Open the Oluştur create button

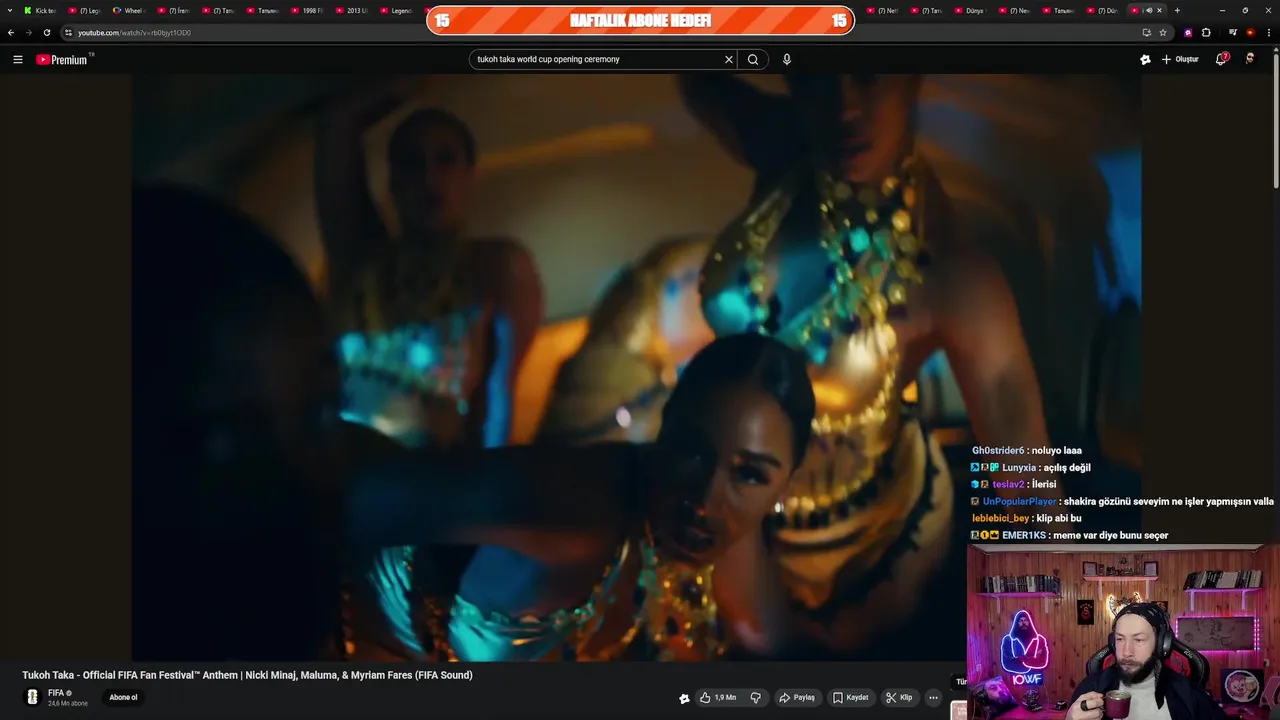(1180, 59)
